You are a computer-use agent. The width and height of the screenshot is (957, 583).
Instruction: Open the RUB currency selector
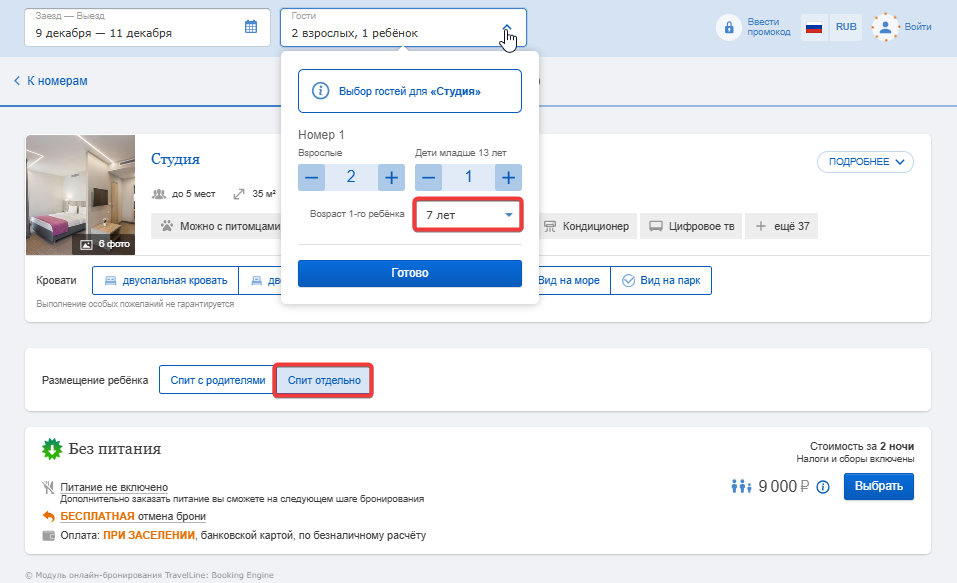point(846,27)
